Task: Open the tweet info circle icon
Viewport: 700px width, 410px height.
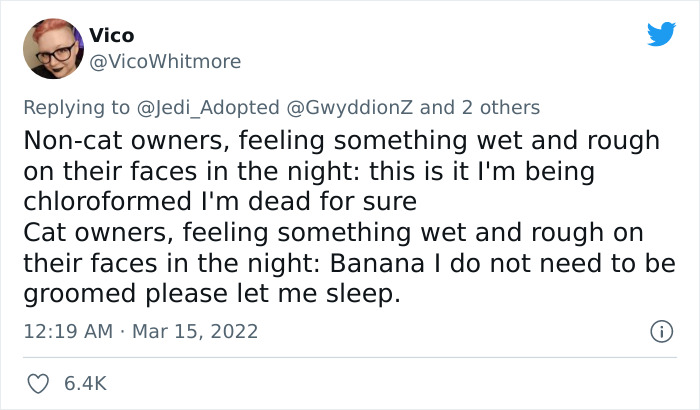Action: click(x=659, y=330)
